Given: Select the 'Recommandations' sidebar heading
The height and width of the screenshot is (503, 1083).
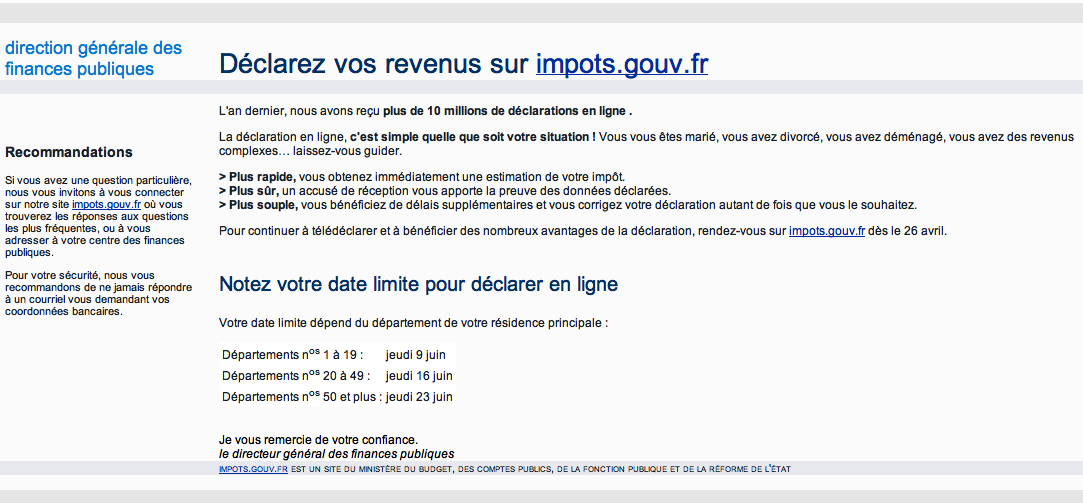Looking at the screenshot, I should pyautogui.click(x=68, y=153).
